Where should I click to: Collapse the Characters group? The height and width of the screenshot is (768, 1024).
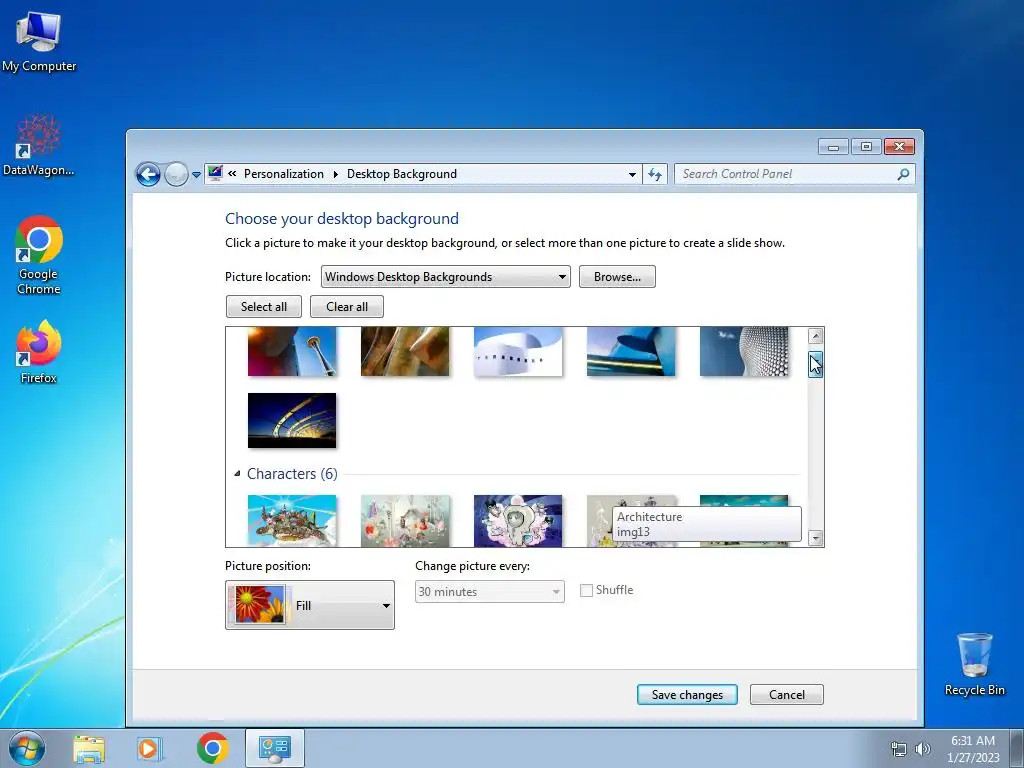click(x=237, y=473)
